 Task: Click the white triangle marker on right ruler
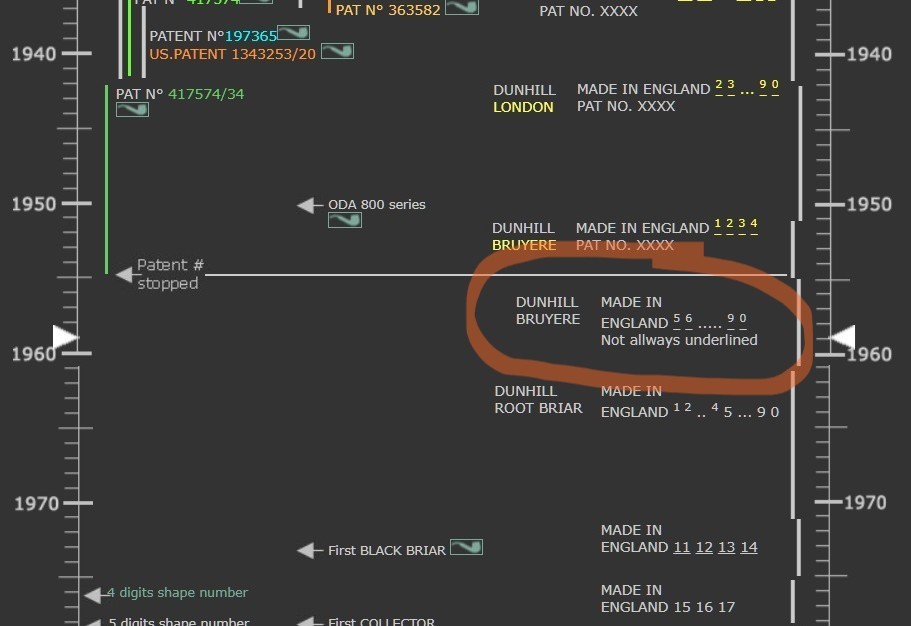tap(843, 338)
